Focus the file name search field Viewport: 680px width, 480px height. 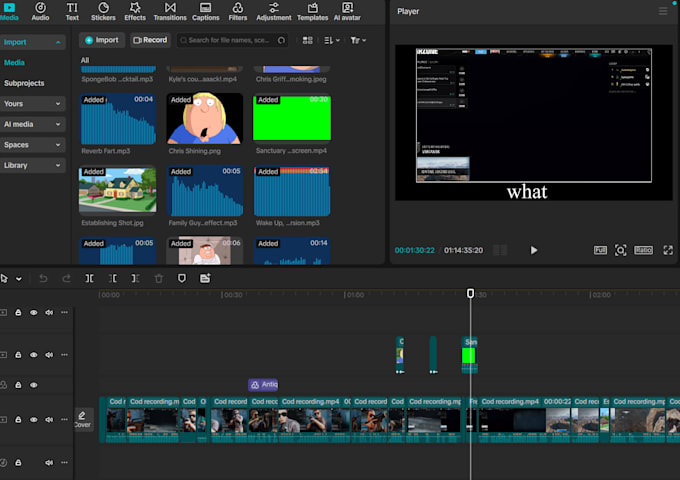point(232,40)
